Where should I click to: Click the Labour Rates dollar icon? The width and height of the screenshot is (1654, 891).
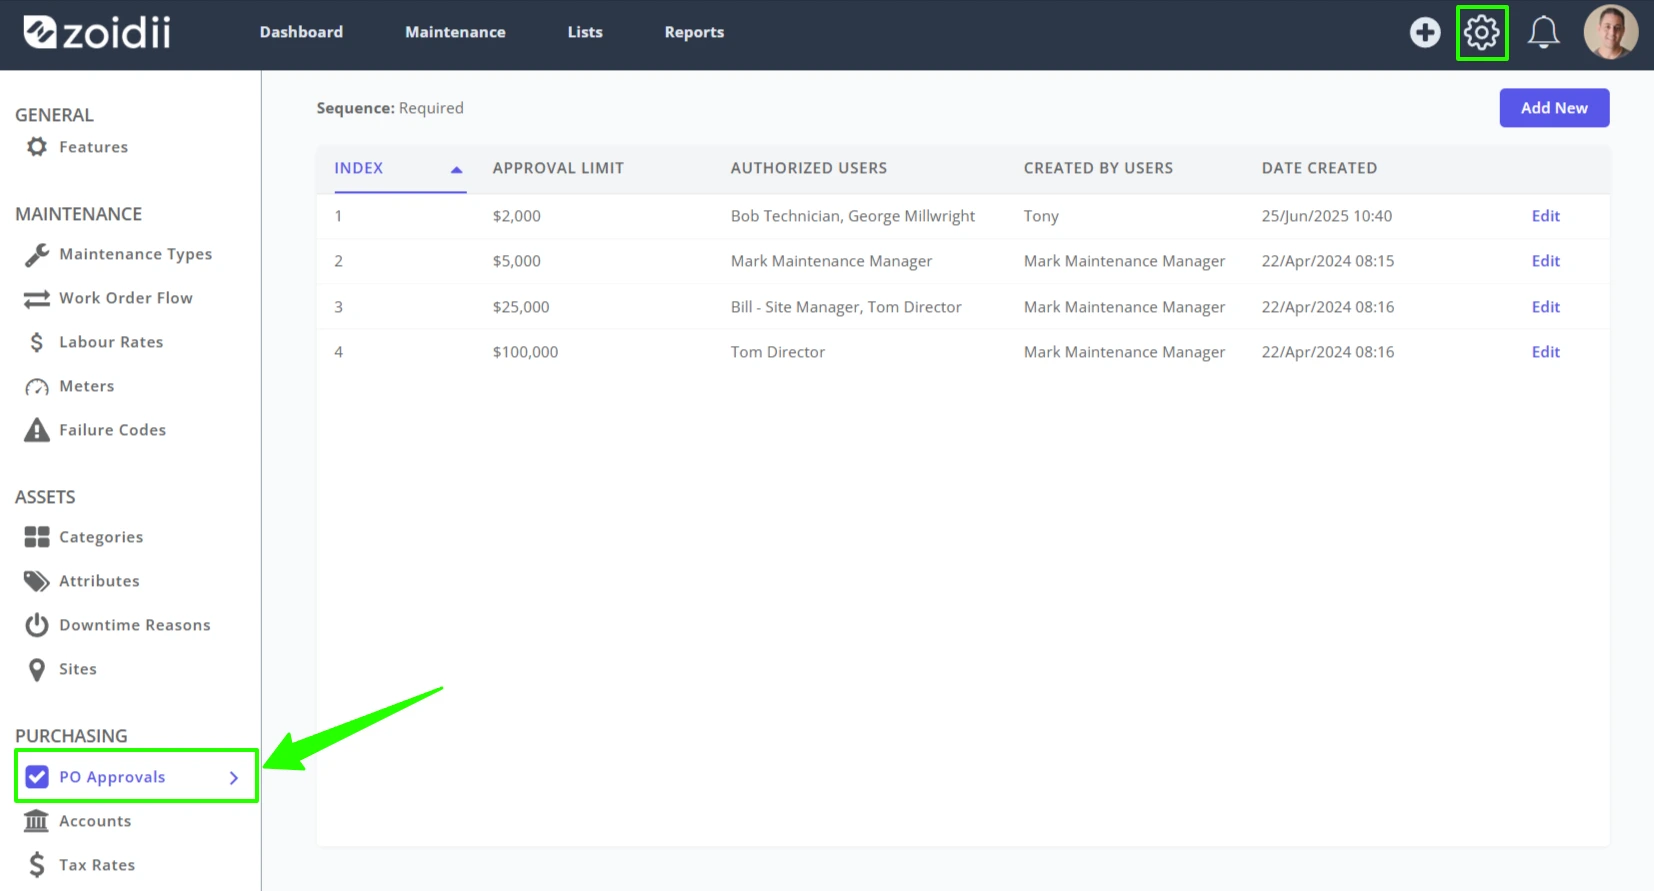[37, 342]
